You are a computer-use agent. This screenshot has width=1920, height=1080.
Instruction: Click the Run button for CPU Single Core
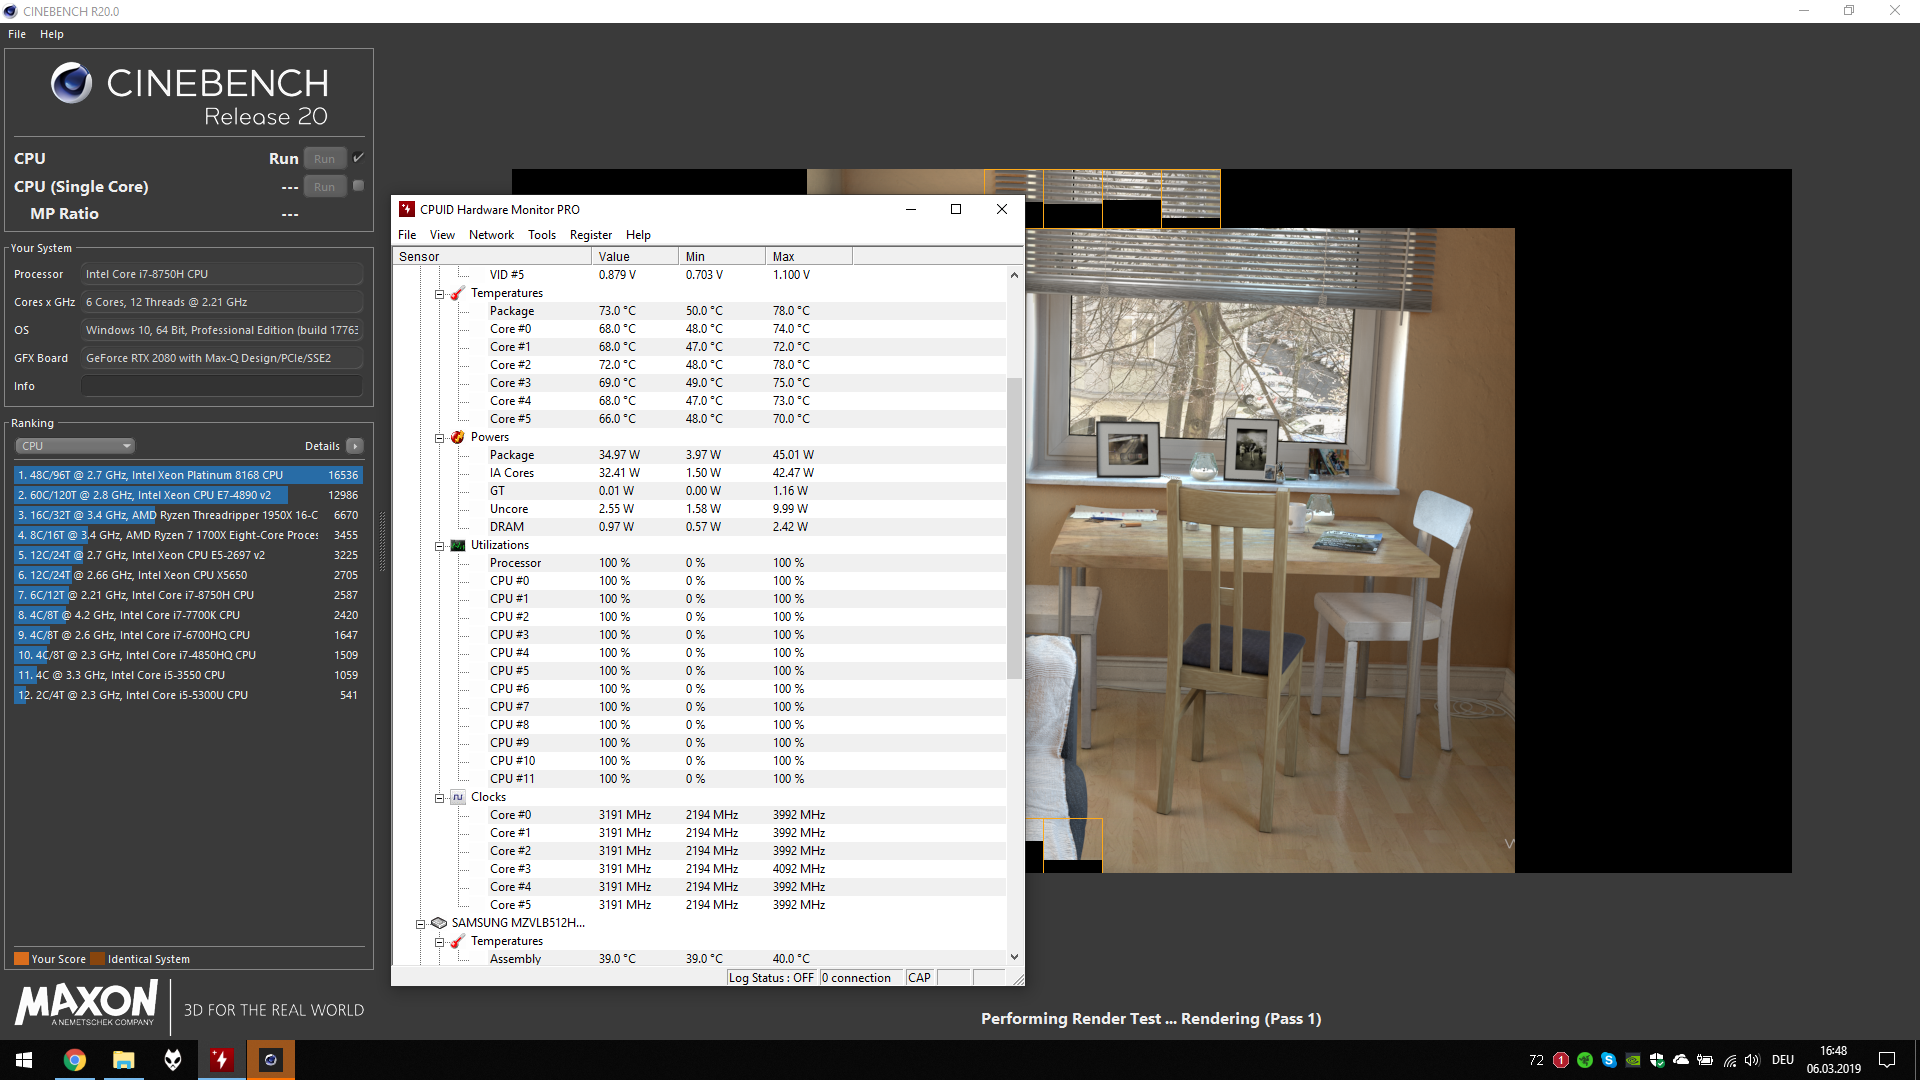[x=324, y=187]
